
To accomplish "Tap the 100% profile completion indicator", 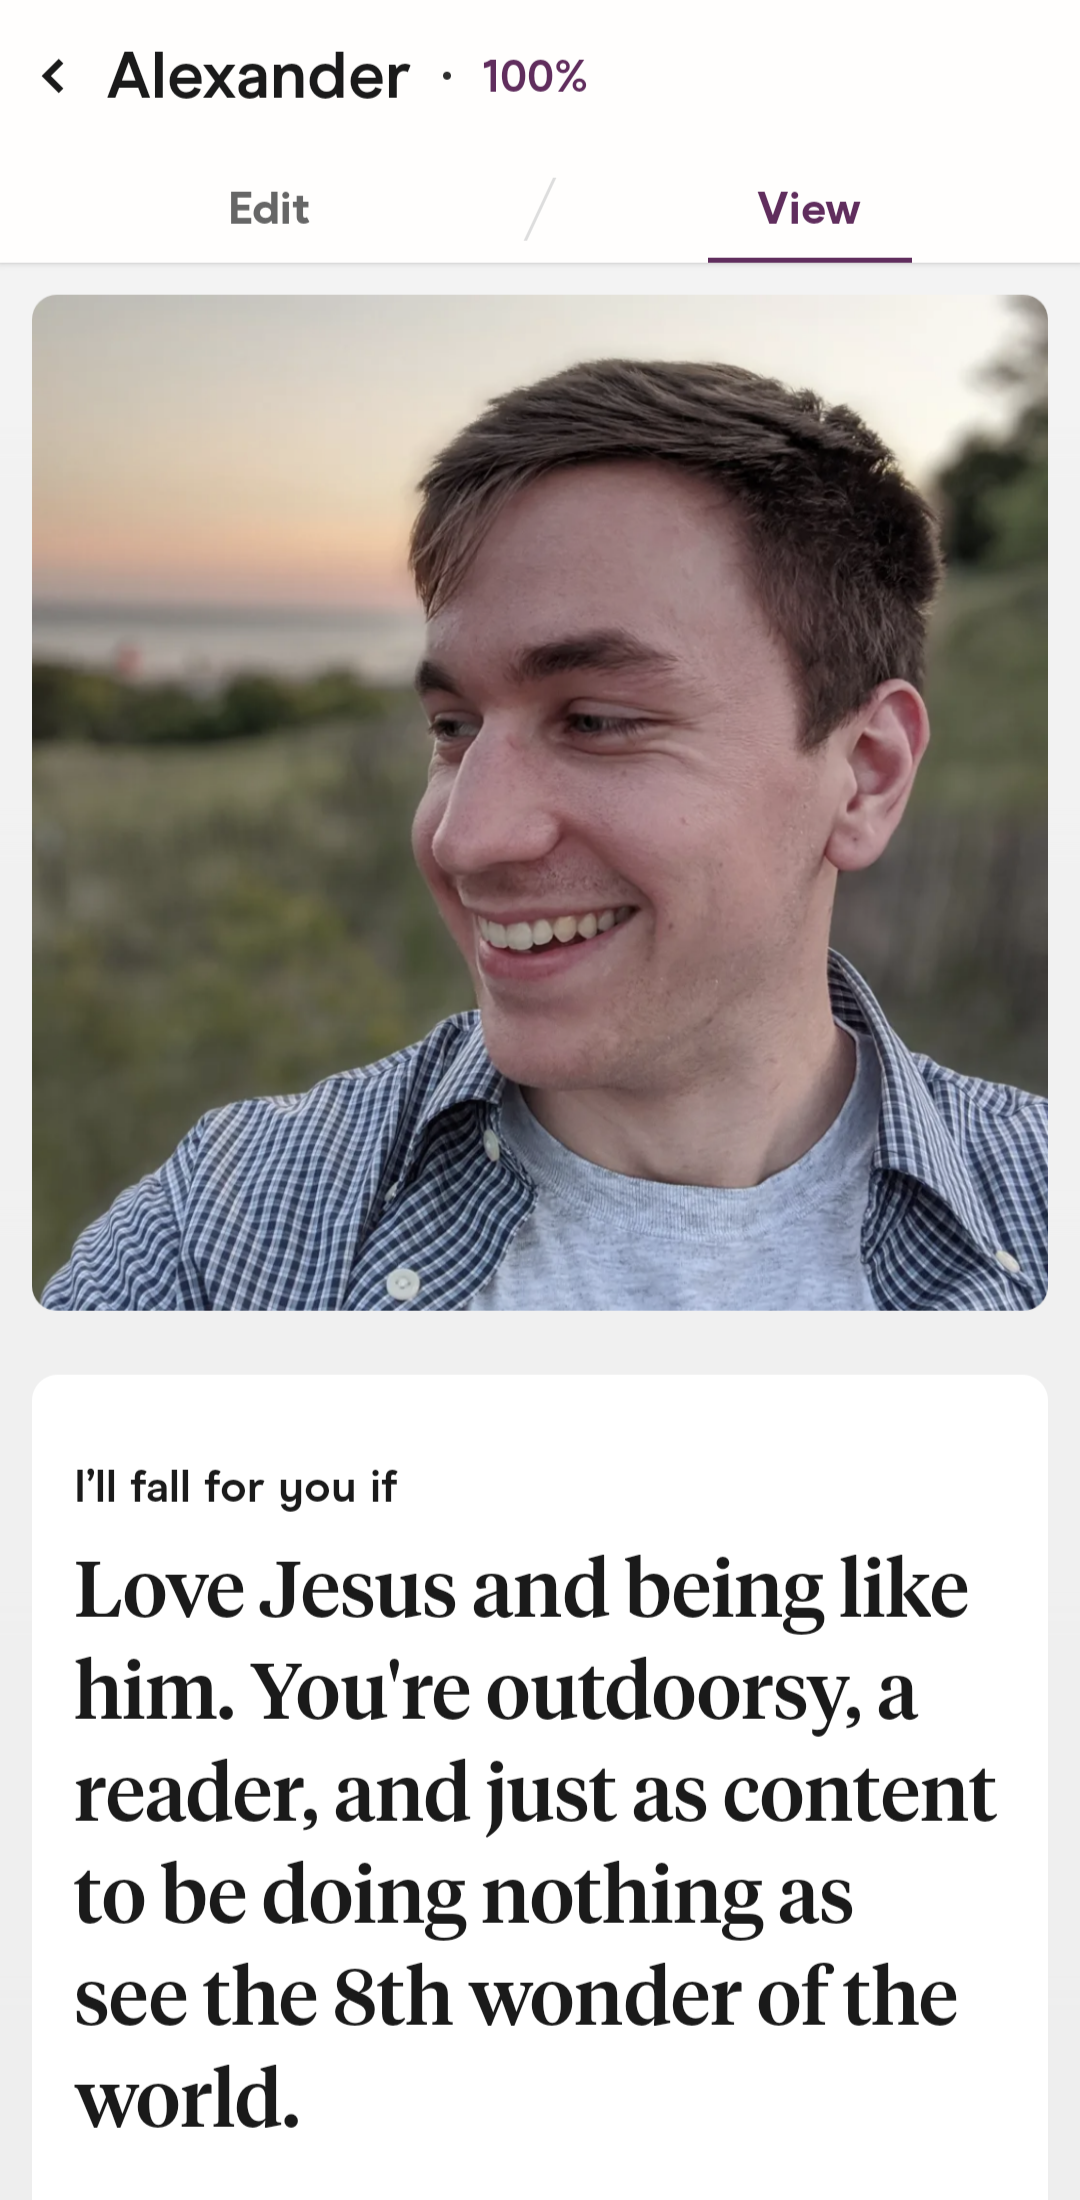I will pos(535,77).
